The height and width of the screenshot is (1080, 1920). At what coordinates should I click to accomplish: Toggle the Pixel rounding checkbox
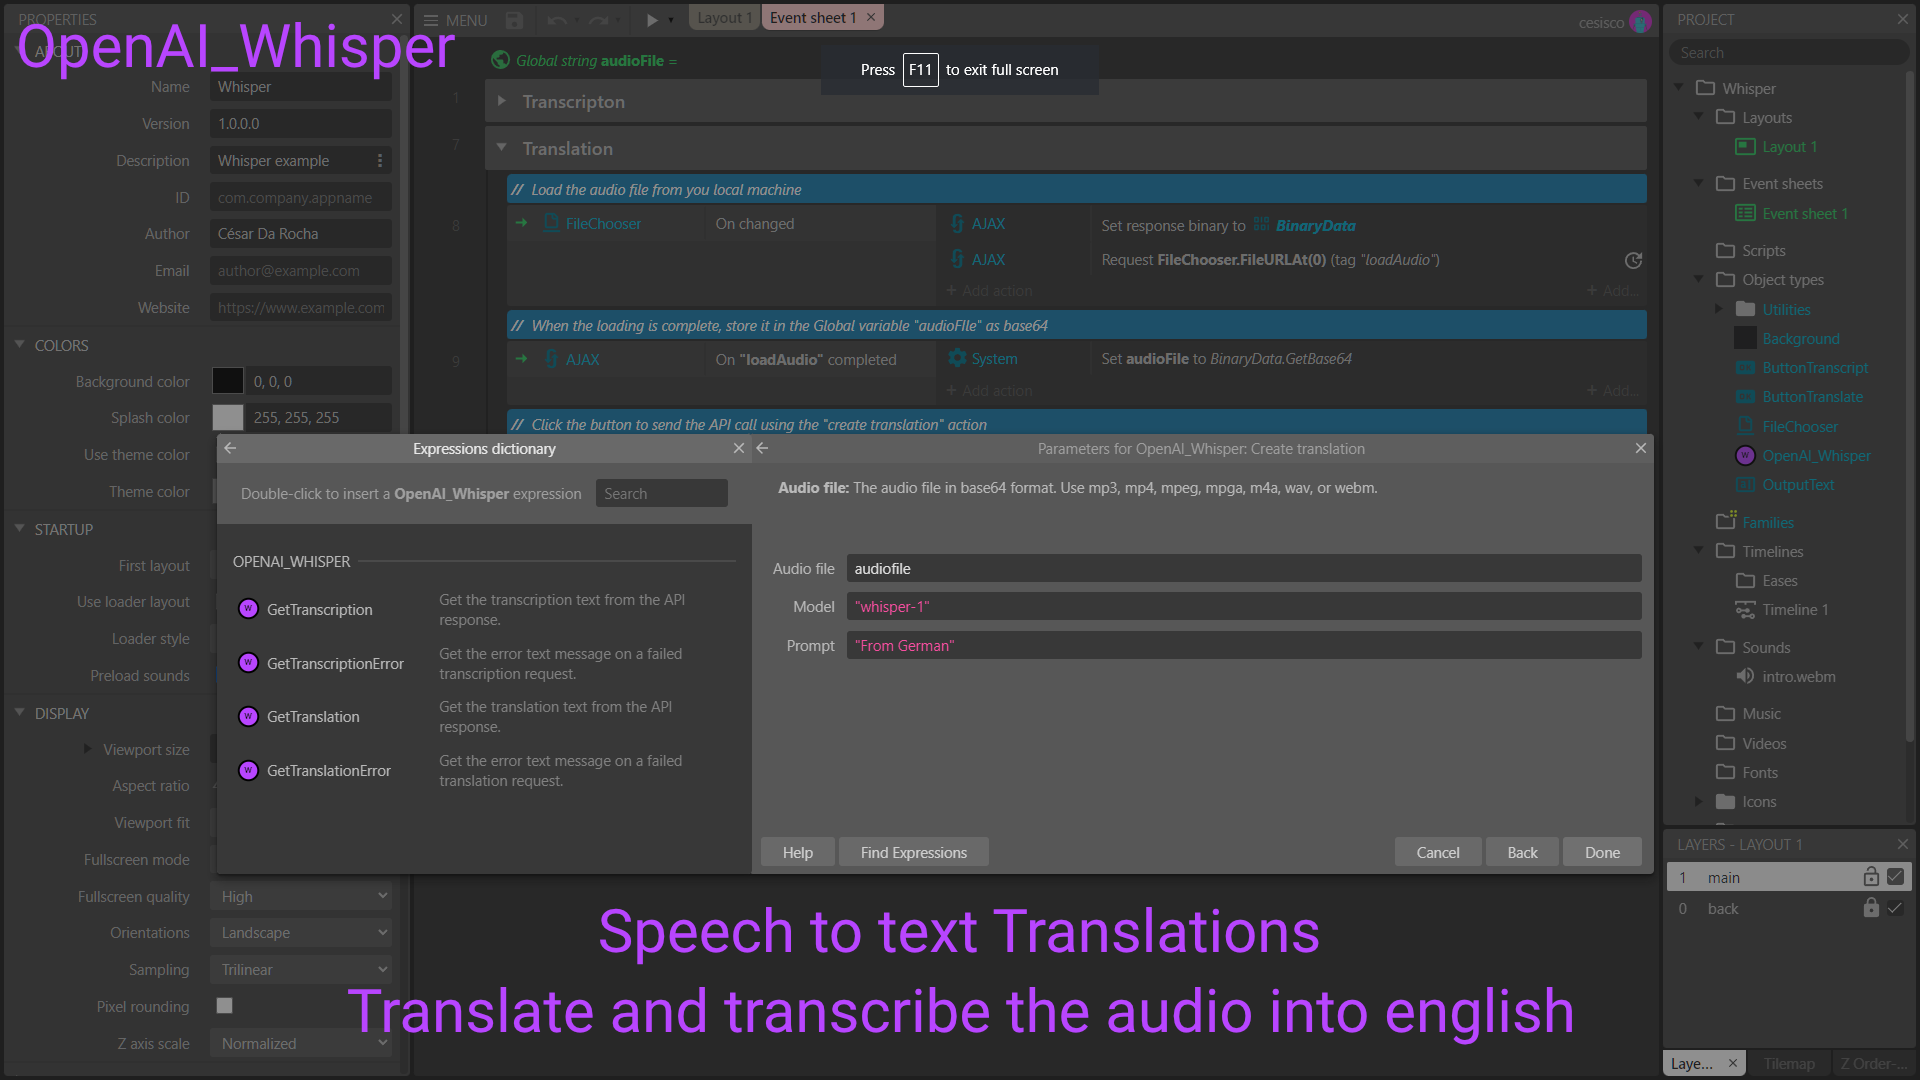225,1006
